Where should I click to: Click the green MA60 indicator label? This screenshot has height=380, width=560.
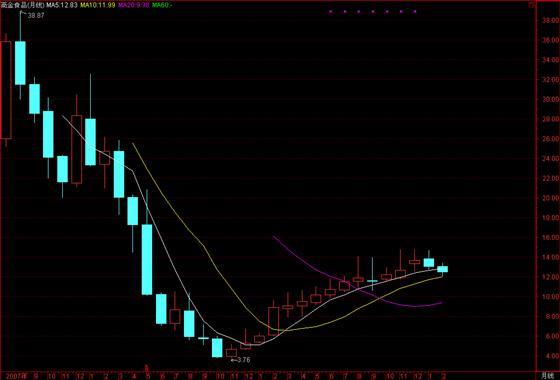tap(162, 5)
